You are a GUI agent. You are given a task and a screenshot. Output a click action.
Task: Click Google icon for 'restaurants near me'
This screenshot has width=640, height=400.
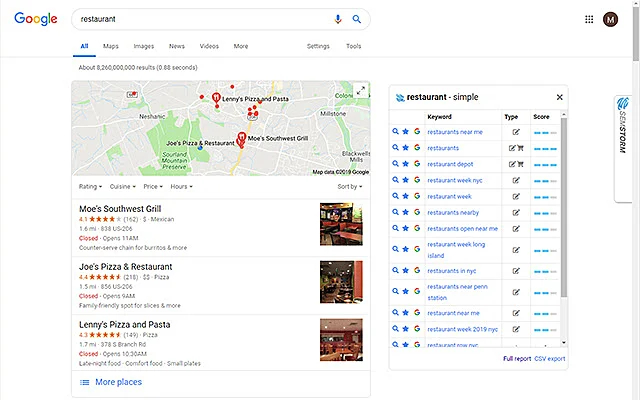click(x=417, y=131)
